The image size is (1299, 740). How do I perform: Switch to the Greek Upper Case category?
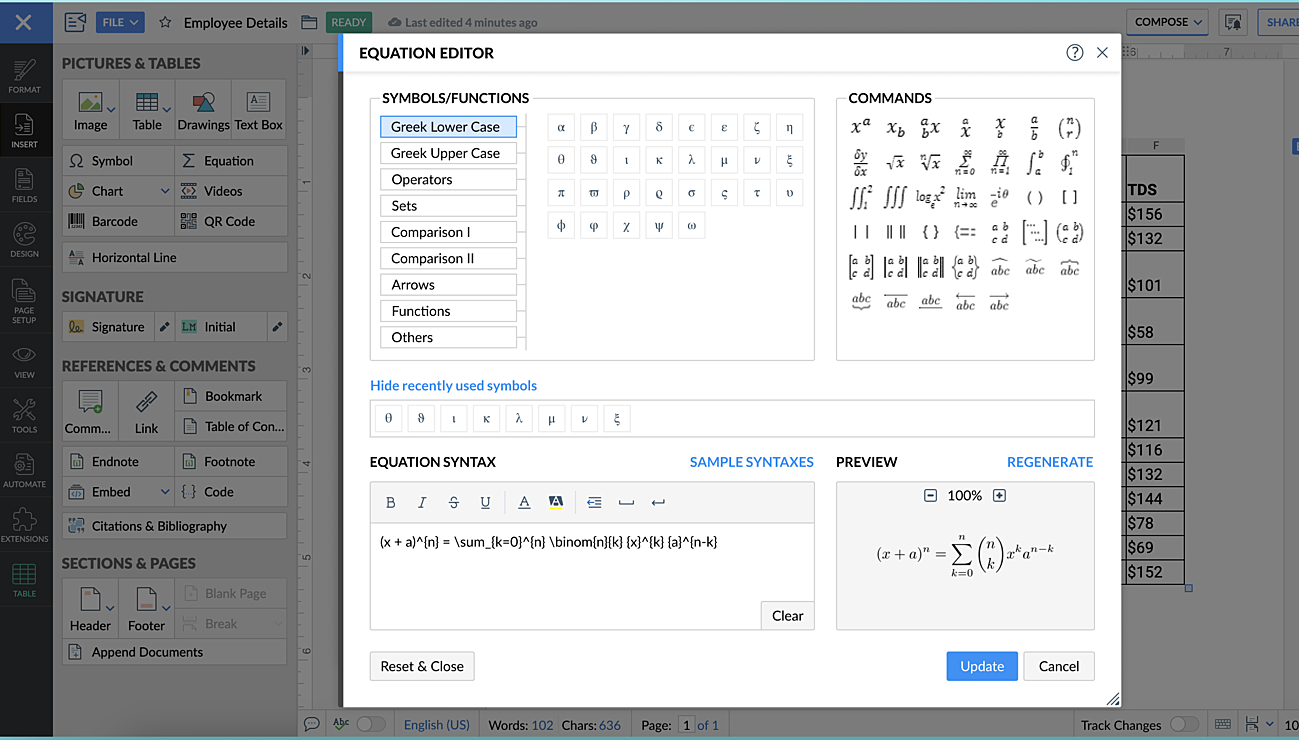click(448, 153)
